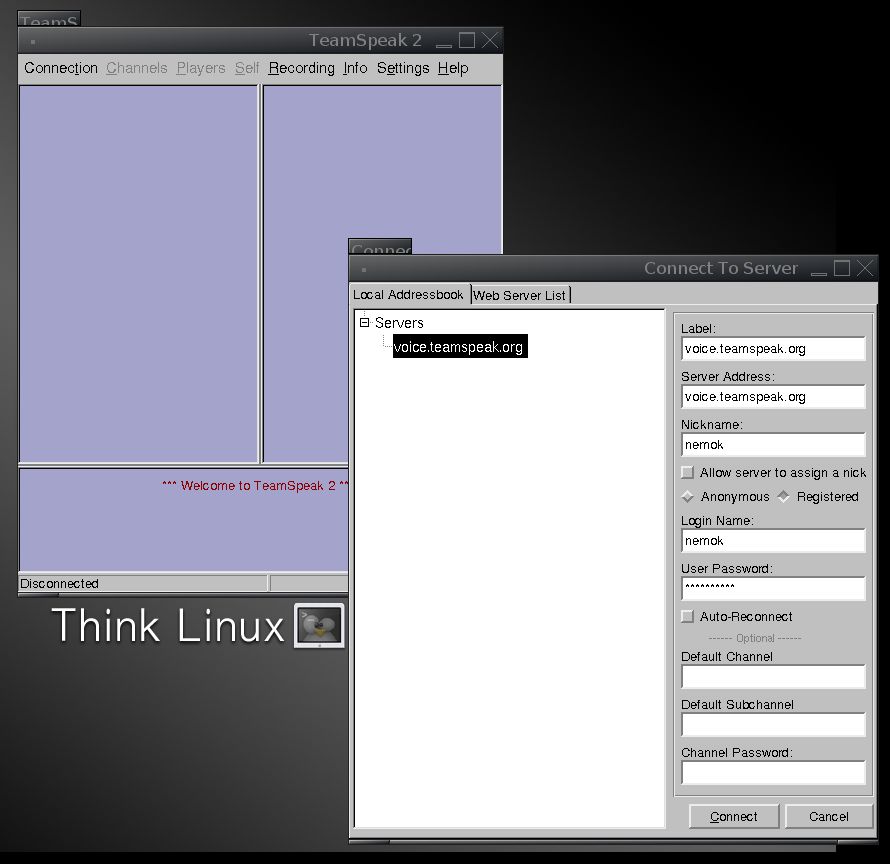This screenshot has height=864, width=890.
Task: Collapse the Servers tree node
Action: click(x=365, y=323)
